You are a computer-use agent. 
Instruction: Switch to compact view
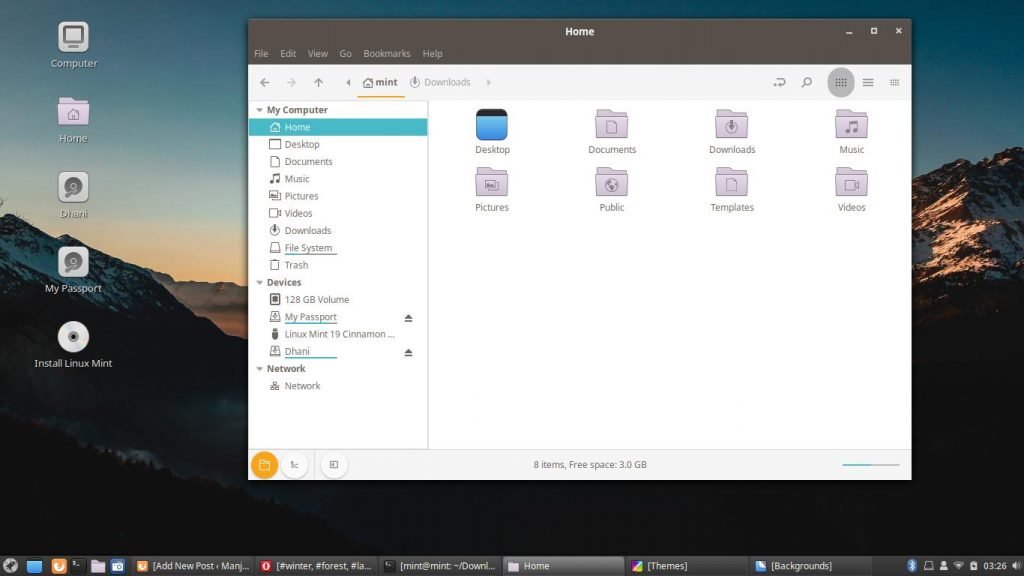click(x=894, y=82)
